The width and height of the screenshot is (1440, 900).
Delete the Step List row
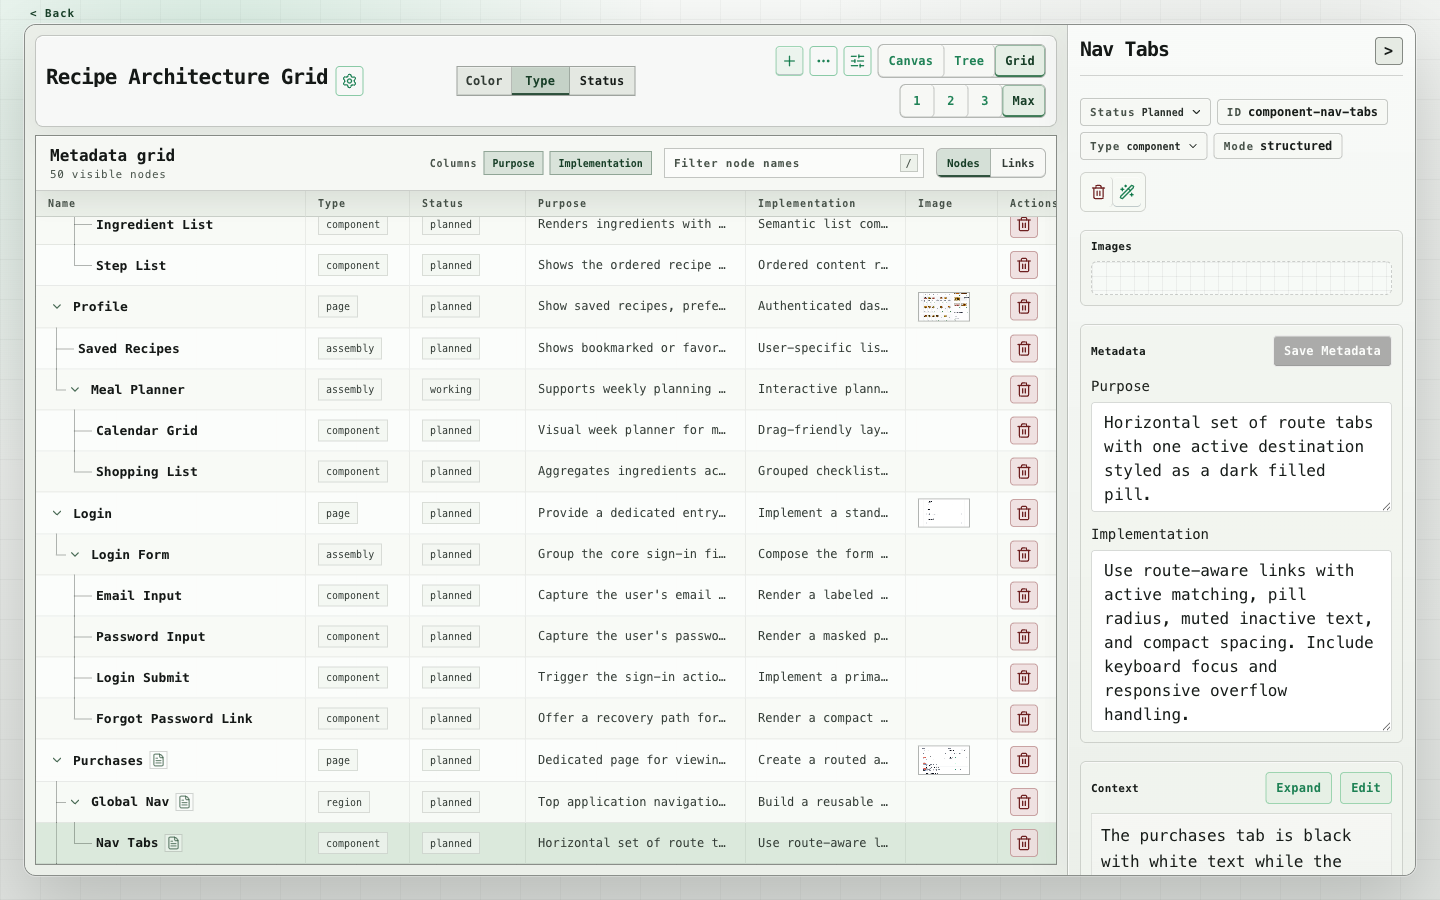click(1024, 265)
